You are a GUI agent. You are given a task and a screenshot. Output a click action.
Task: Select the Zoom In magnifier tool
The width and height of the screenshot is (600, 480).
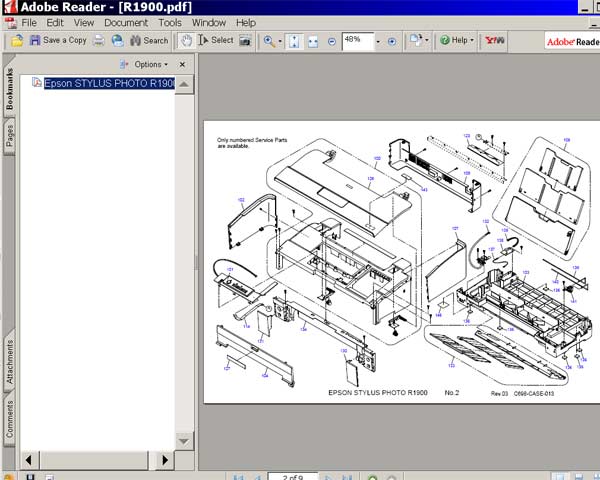click(x=269, y=41)
